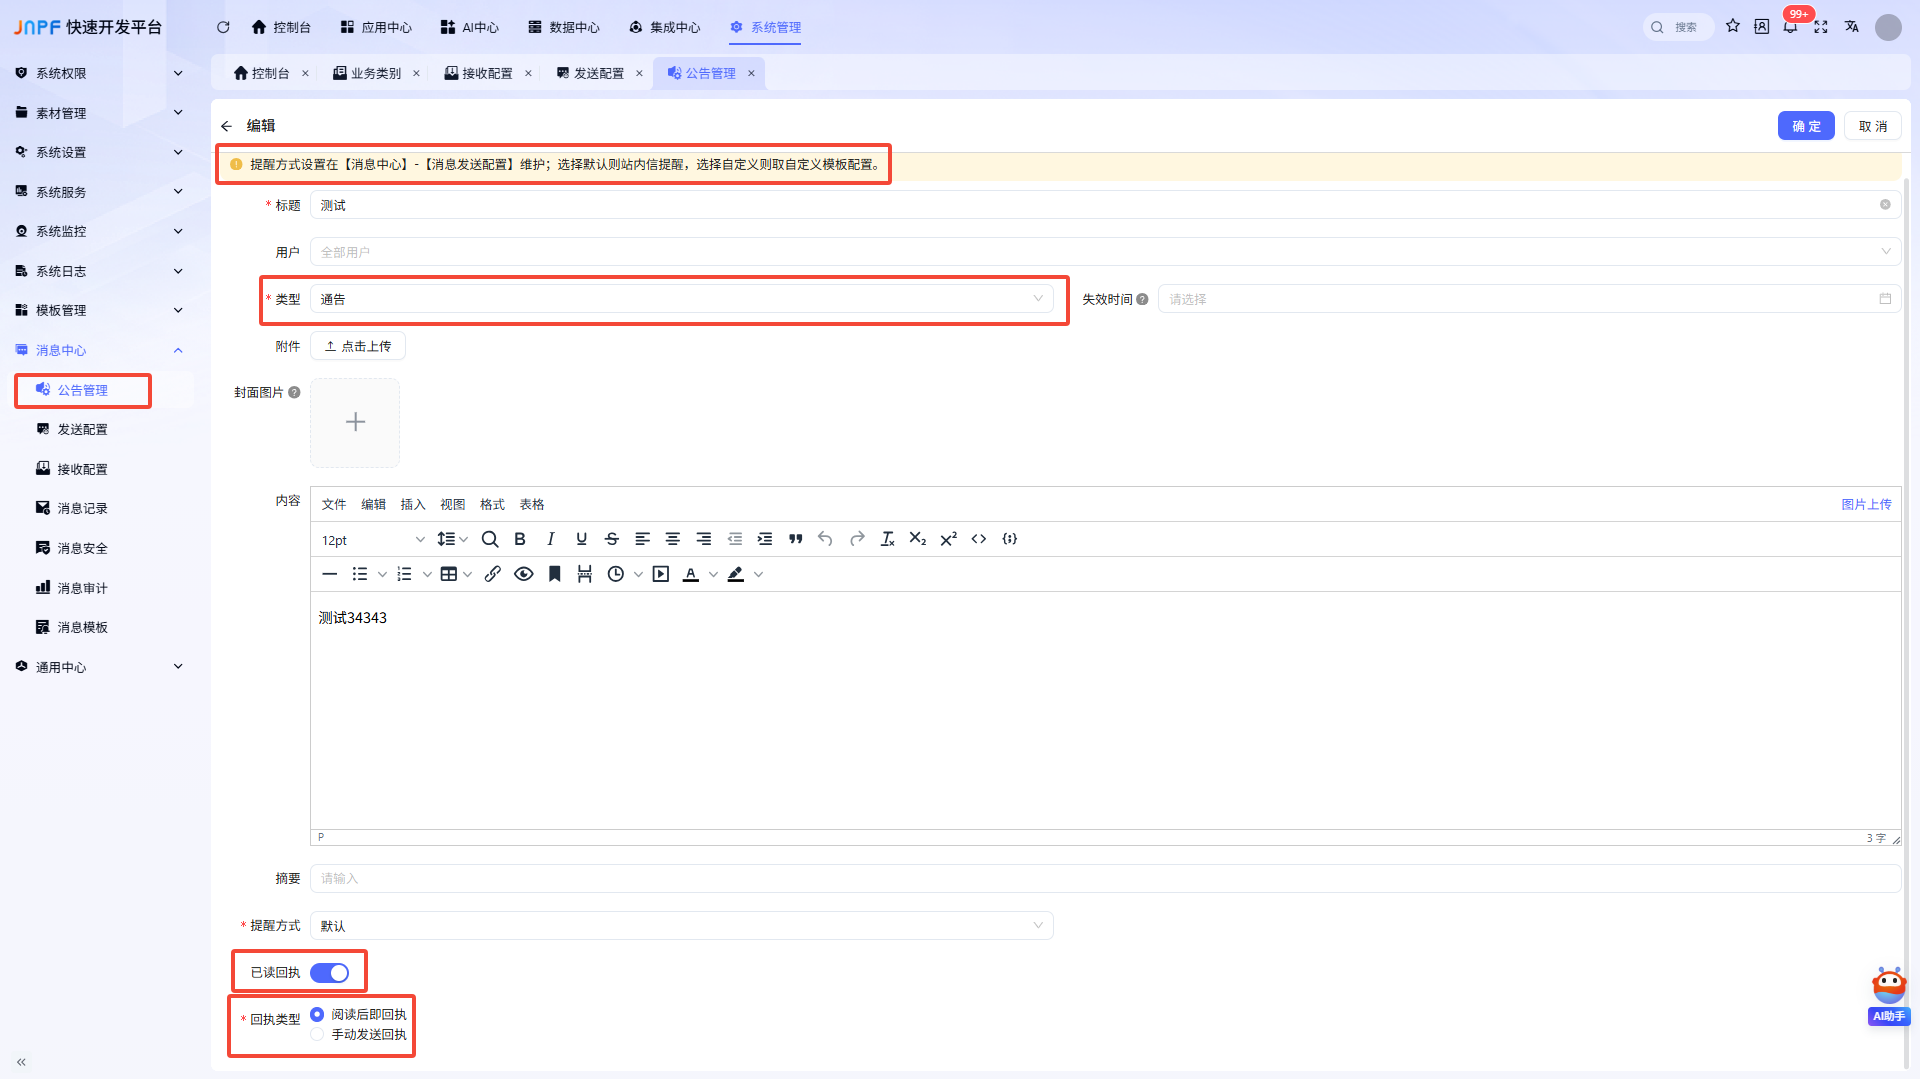Open source code view icon
1920x1079 pixels.
click(979, 539)
